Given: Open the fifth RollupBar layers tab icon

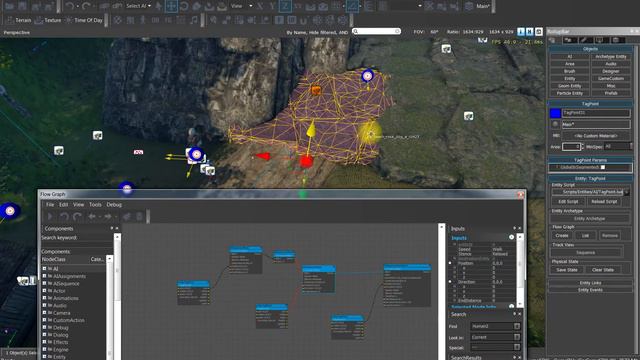Looking at the screenshot, I should pyautogui.click(x=616, y=40).
